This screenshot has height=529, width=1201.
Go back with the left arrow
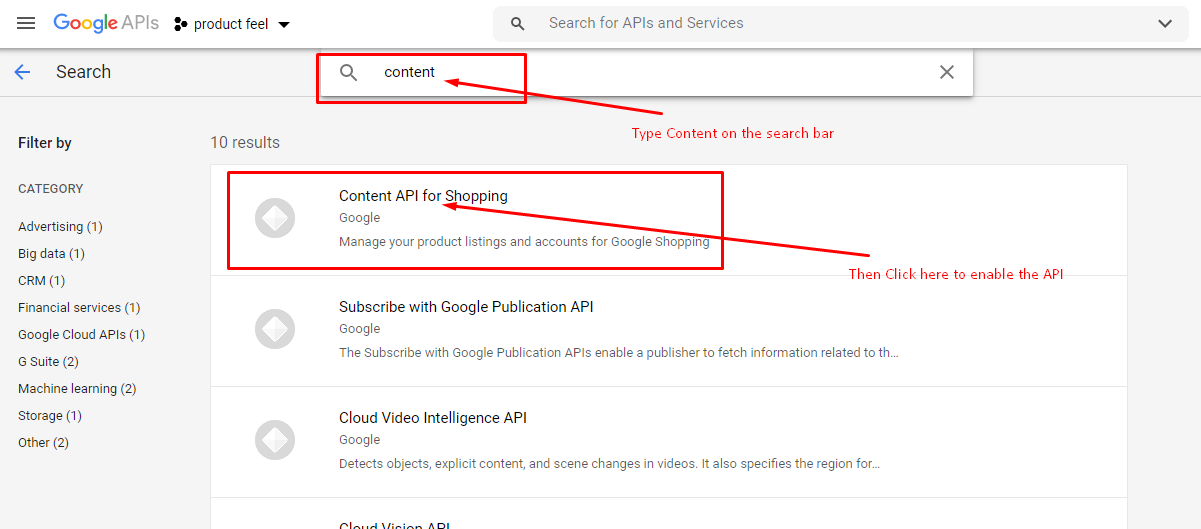click(x=22, y=72)
